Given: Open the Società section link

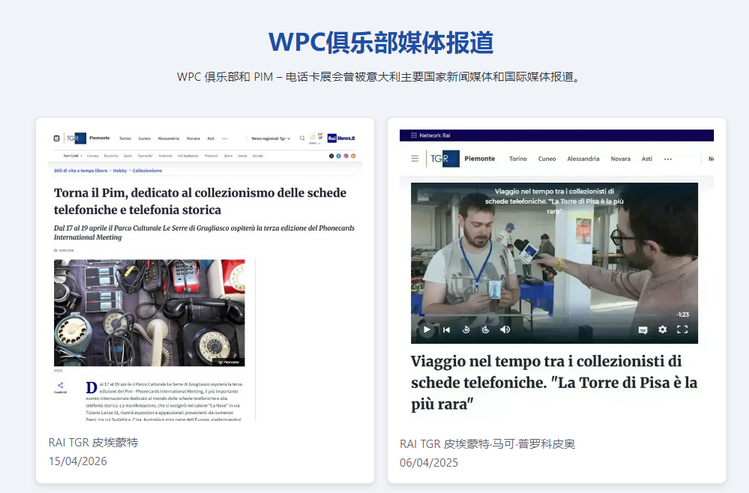Looking at the screenshot, I should tap(257, 156).
